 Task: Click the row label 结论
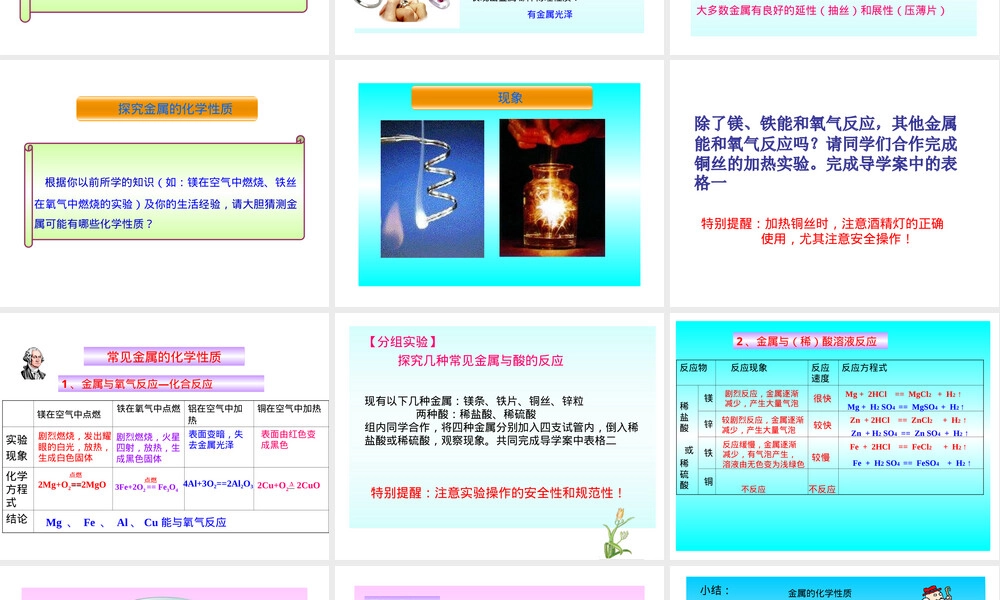[17, 519]
